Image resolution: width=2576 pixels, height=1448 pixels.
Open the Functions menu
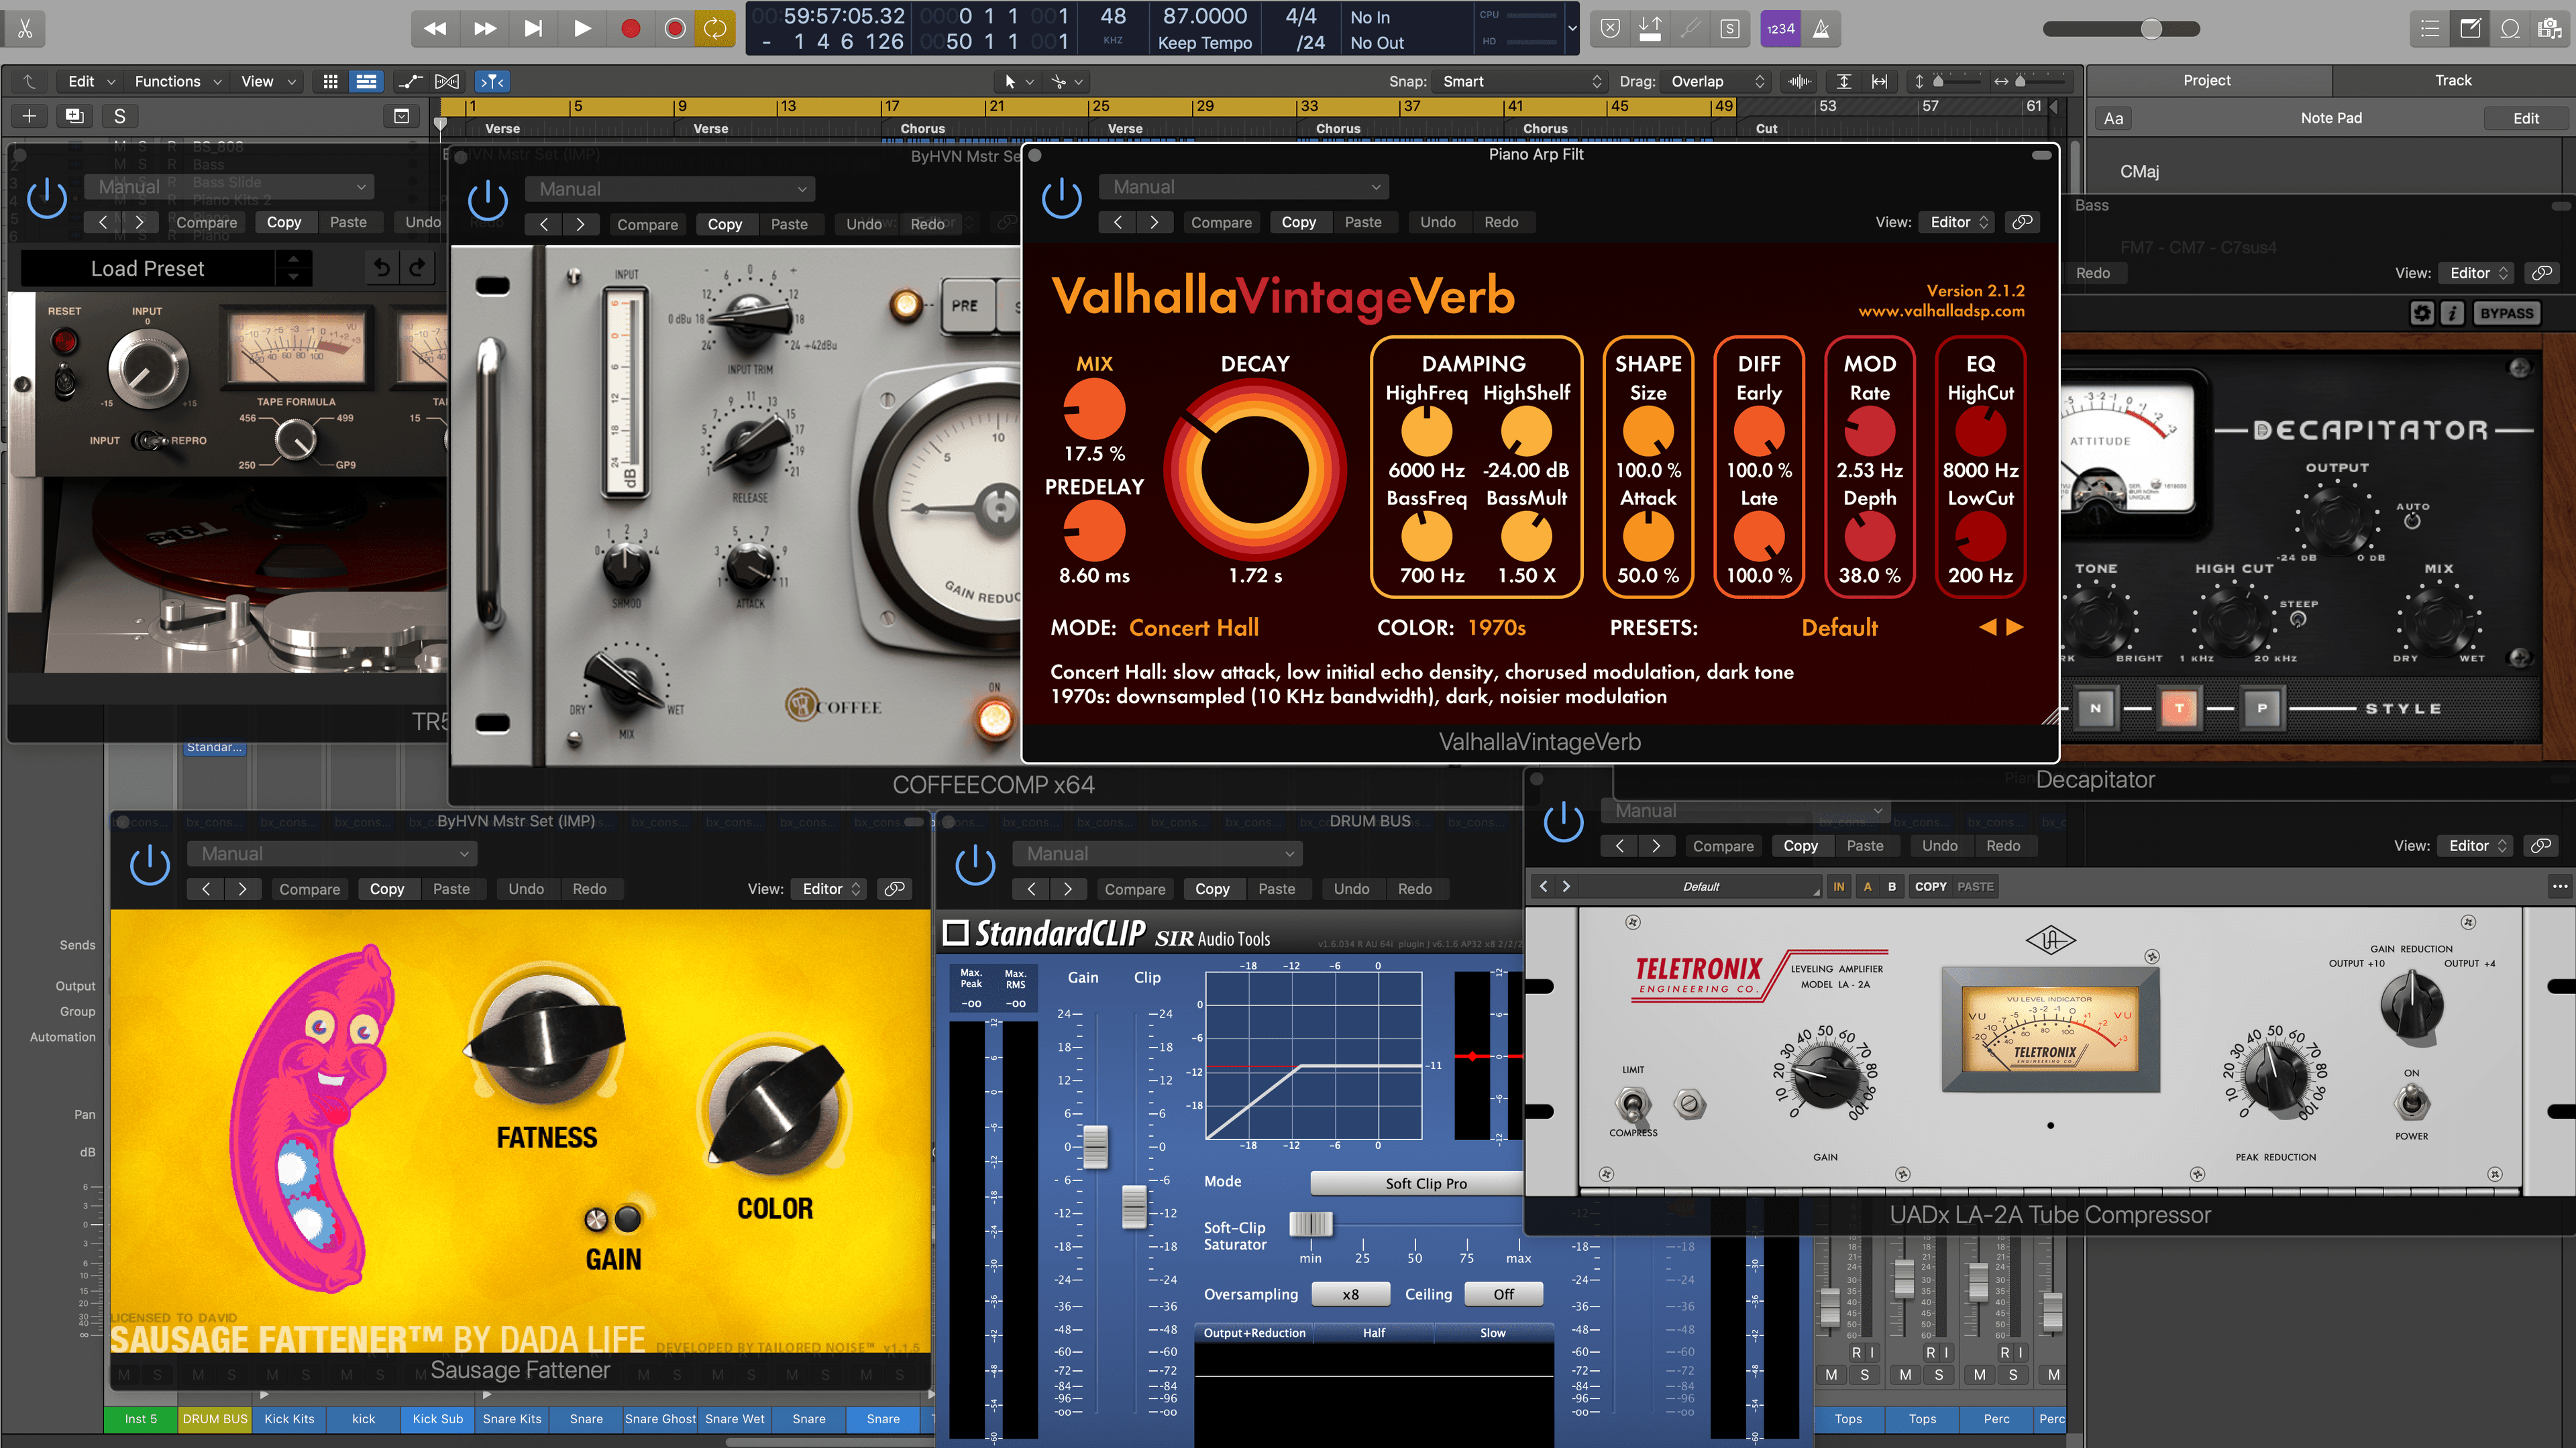pos(178,81)
